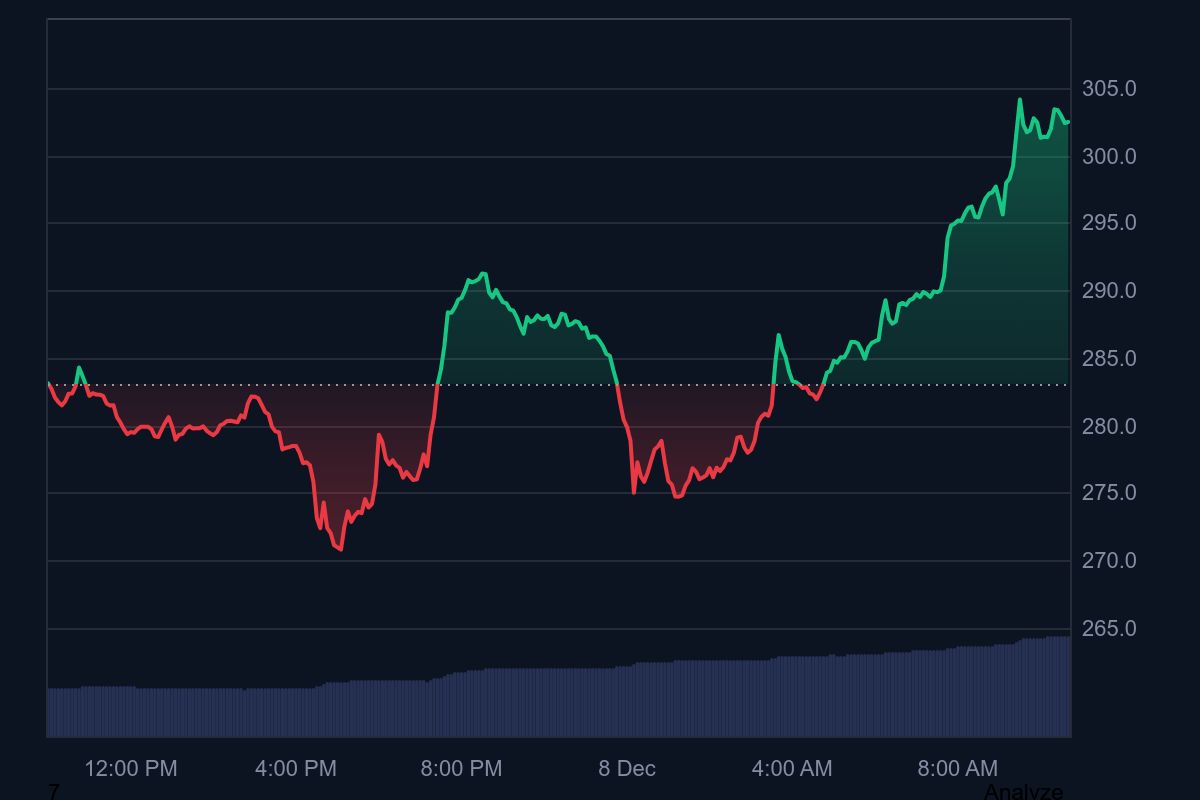The height and width of the screenshot is (800, 1200).
Task: Click the 8 Dec date axis marker
Action: tap(627, 768)
